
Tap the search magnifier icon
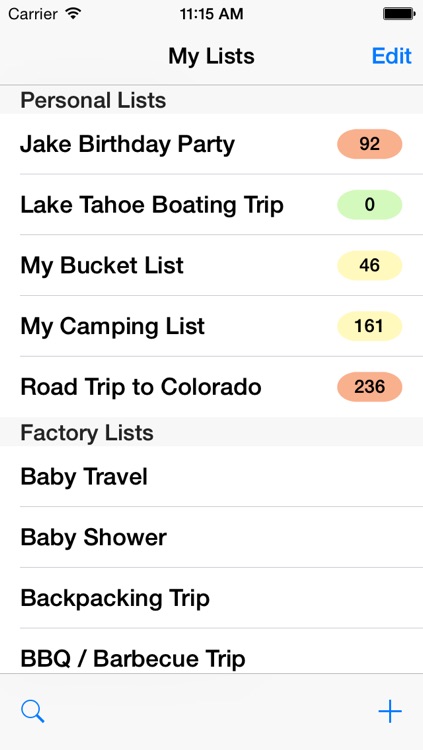(x=33, y=711)
